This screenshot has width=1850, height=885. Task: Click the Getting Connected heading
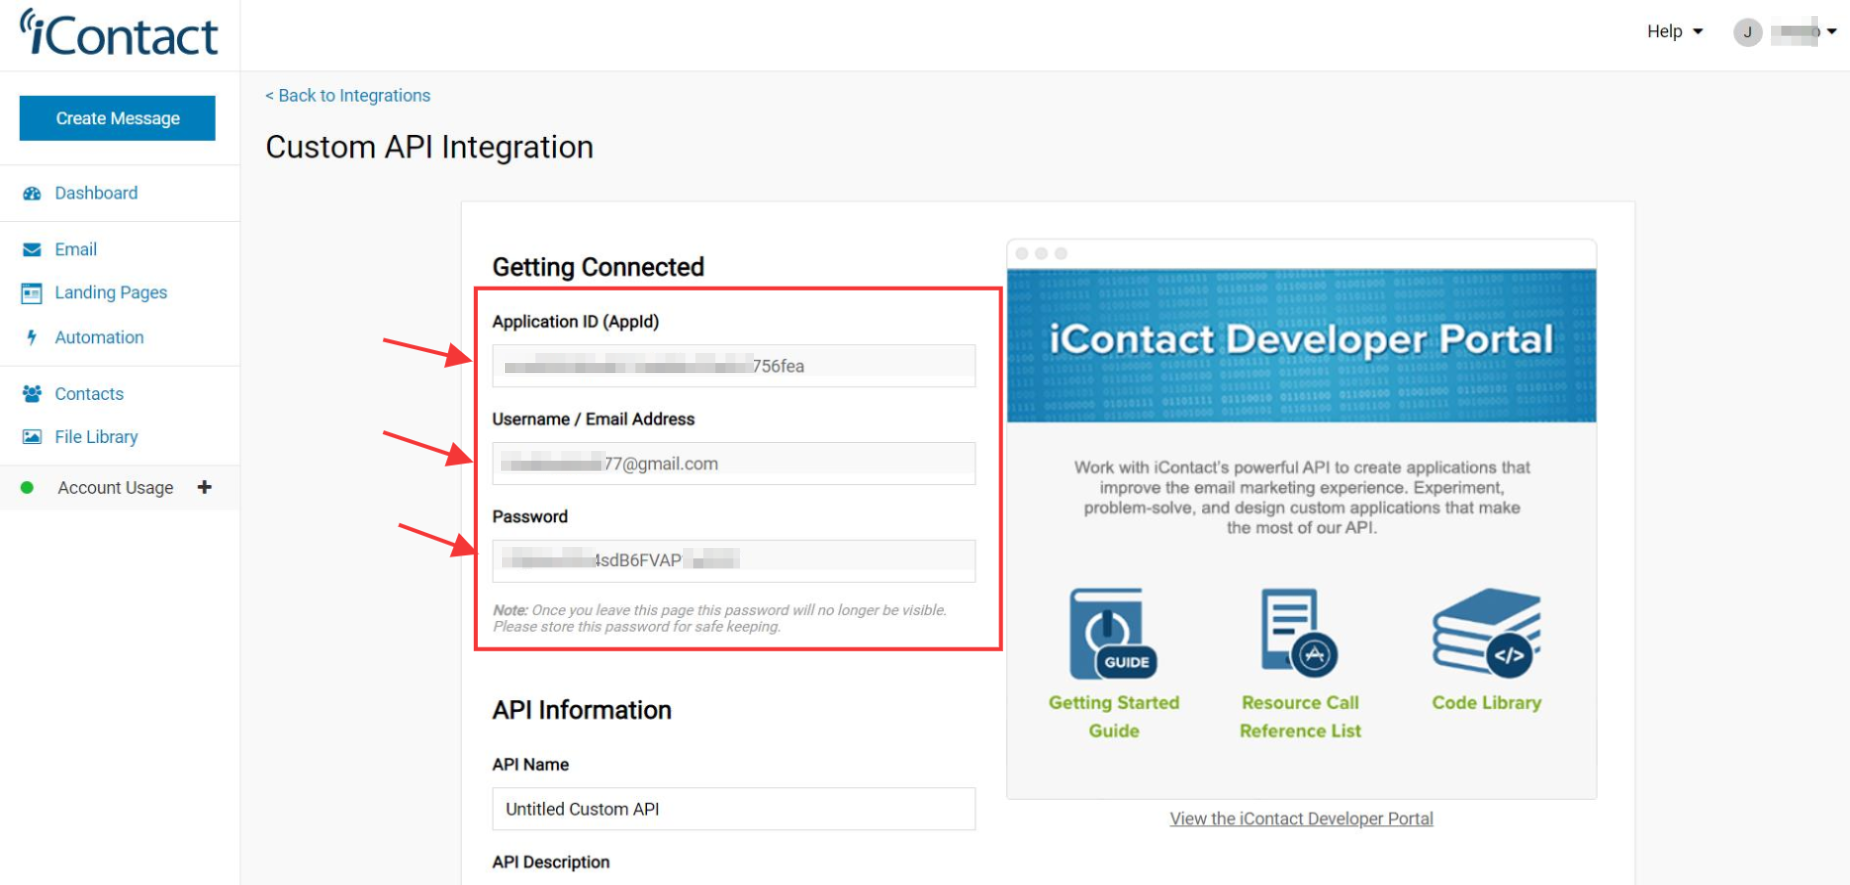598,267
